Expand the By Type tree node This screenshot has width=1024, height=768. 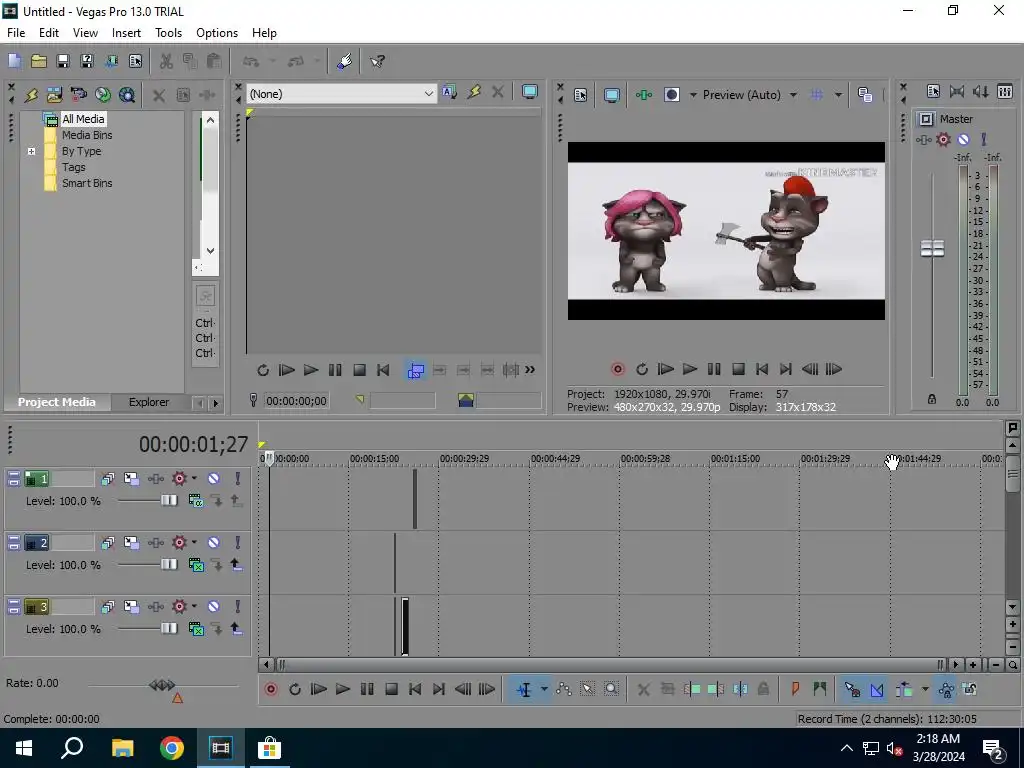click(31, 152)
